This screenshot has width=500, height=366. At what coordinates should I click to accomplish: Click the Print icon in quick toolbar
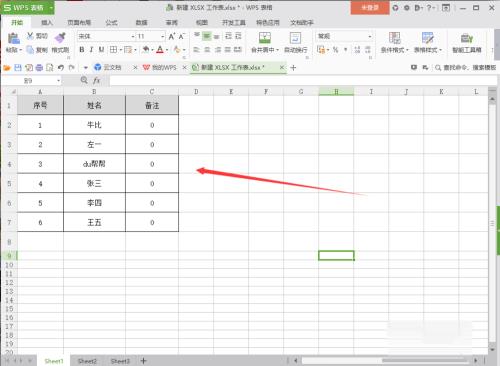[39, 68]
